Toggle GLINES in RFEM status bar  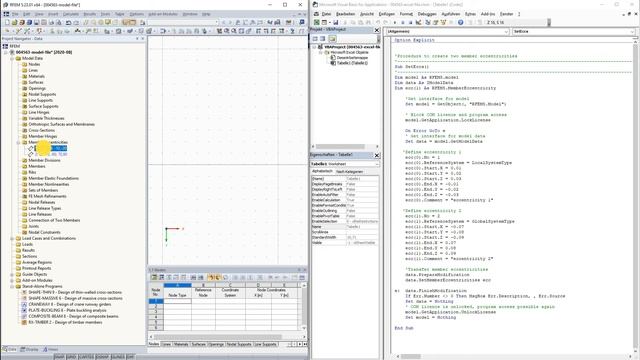coord(118,357)
